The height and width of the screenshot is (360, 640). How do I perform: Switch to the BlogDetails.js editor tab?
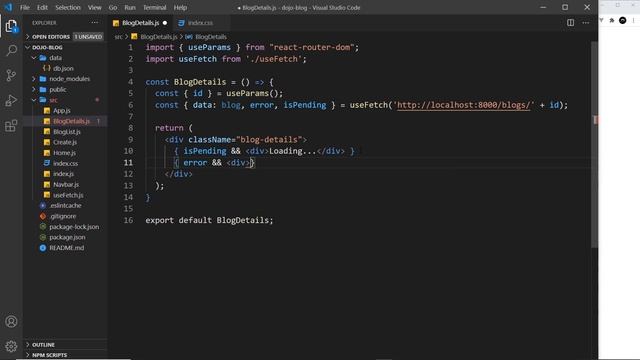click(x=140, y=23)
